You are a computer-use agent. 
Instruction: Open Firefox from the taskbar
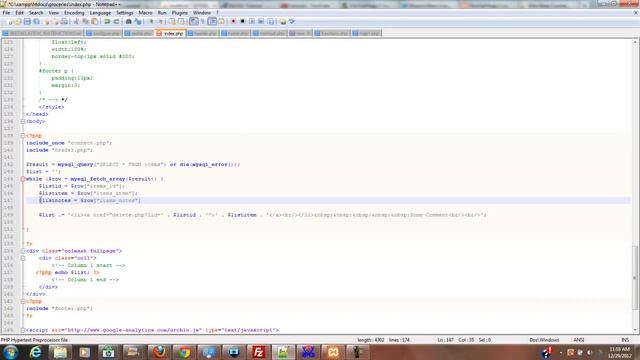(x=159, y=352)
